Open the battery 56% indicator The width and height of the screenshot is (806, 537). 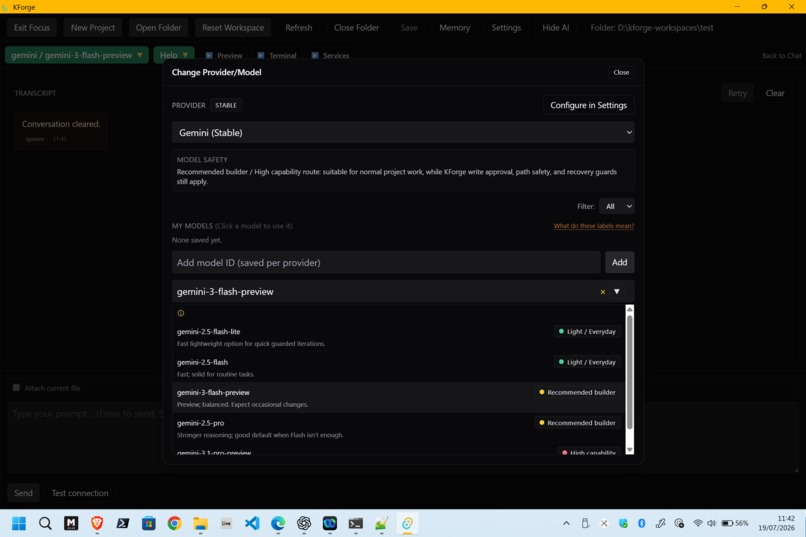click(x=735, y=523)
